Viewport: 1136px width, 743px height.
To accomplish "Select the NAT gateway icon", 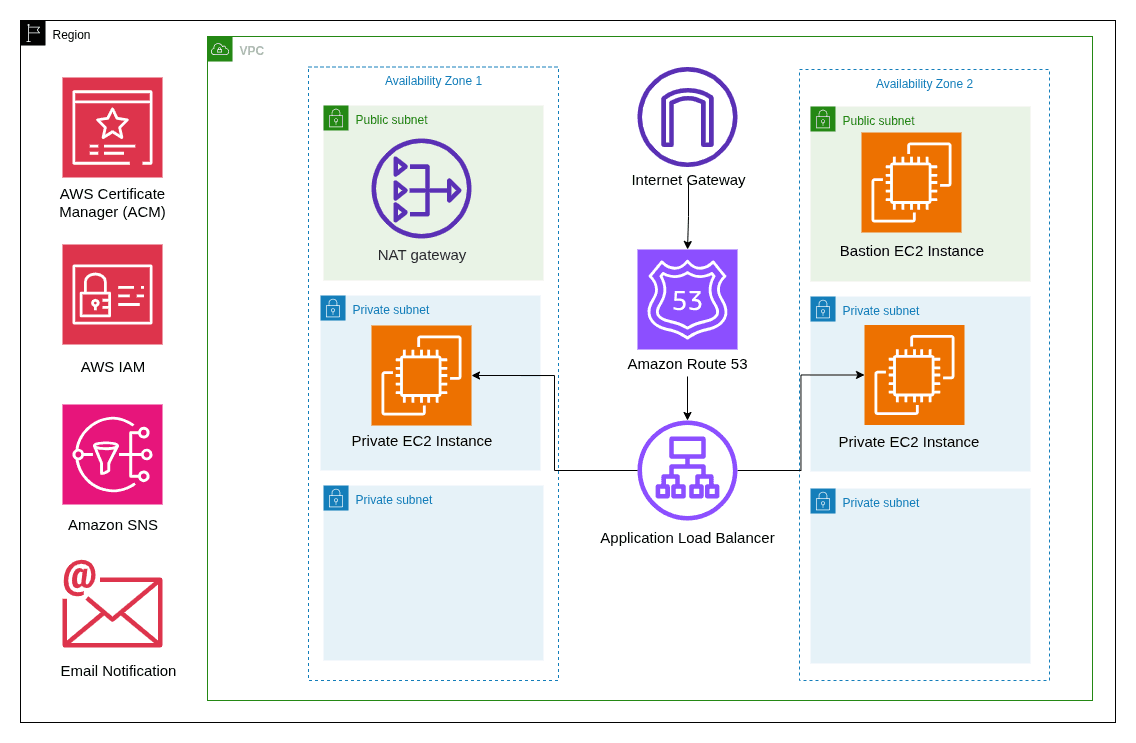I will tap(421, 188).
